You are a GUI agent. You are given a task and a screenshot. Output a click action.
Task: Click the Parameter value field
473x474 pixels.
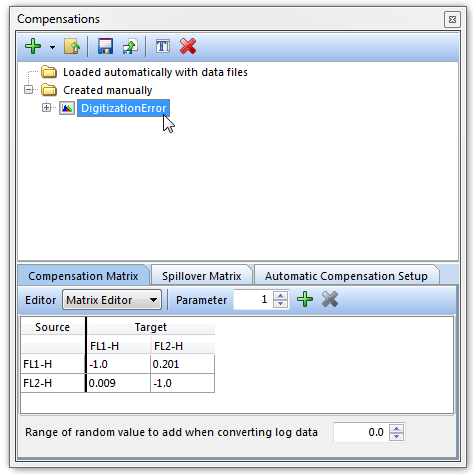coord(253,300)
